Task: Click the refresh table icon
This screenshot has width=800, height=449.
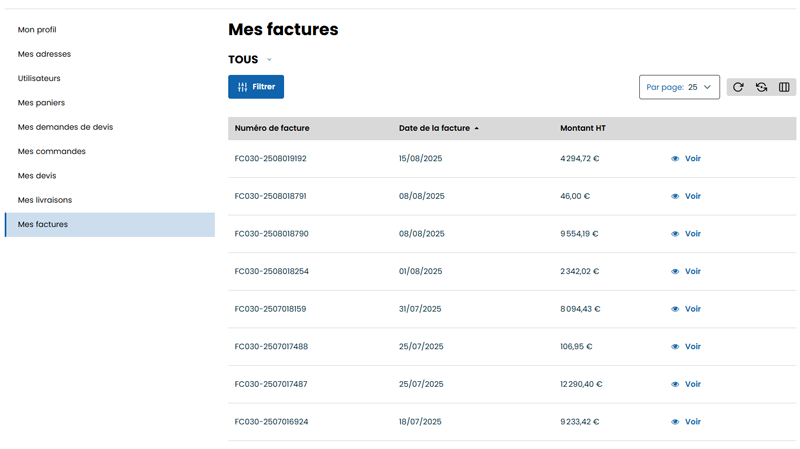Action: coord(738,87)
